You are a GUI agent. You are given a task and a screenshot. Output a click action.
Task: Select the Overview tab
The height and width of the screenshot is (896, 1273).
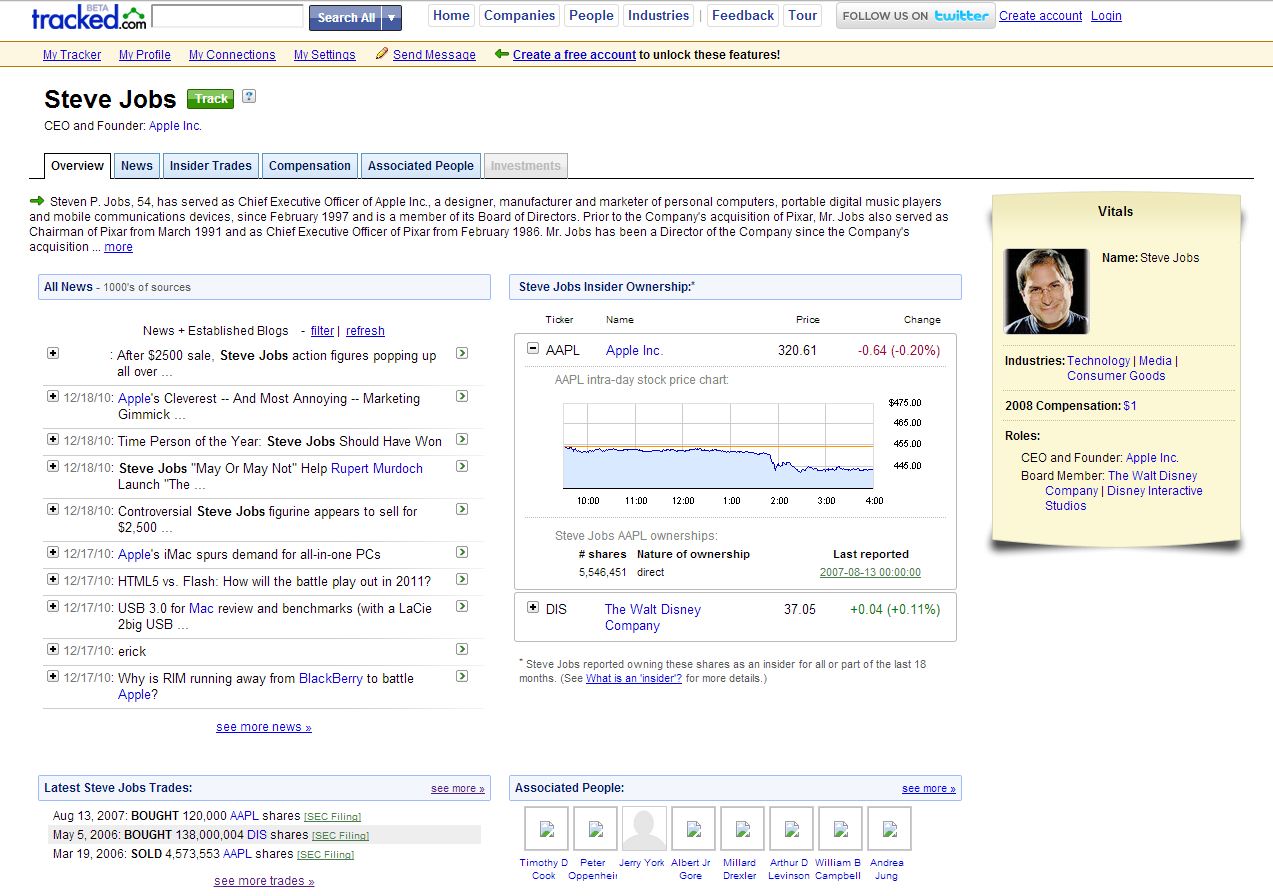[77, 166]
